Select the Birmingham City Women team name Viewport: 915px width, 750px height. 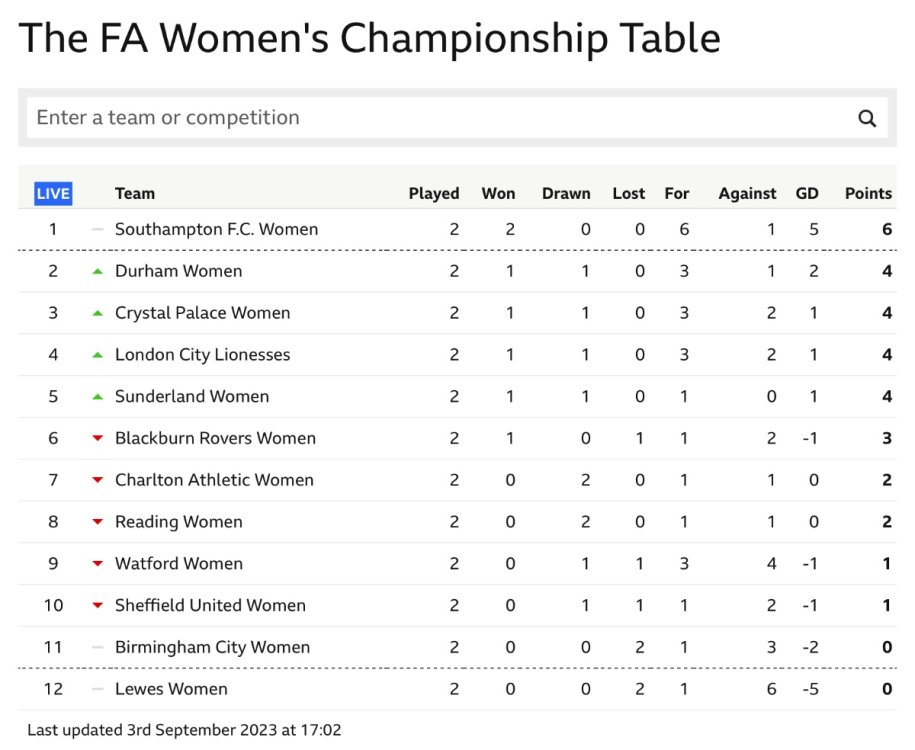212,647
